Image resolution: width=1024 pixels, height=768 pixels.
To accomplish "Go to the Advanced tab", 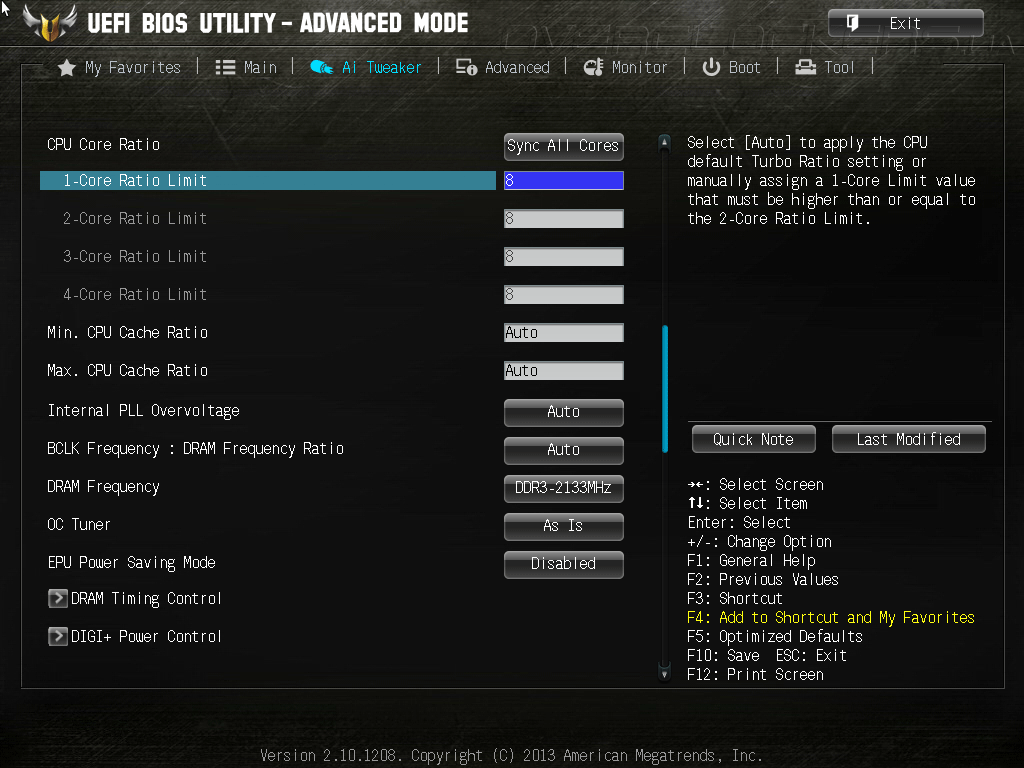I will (503, 67).
